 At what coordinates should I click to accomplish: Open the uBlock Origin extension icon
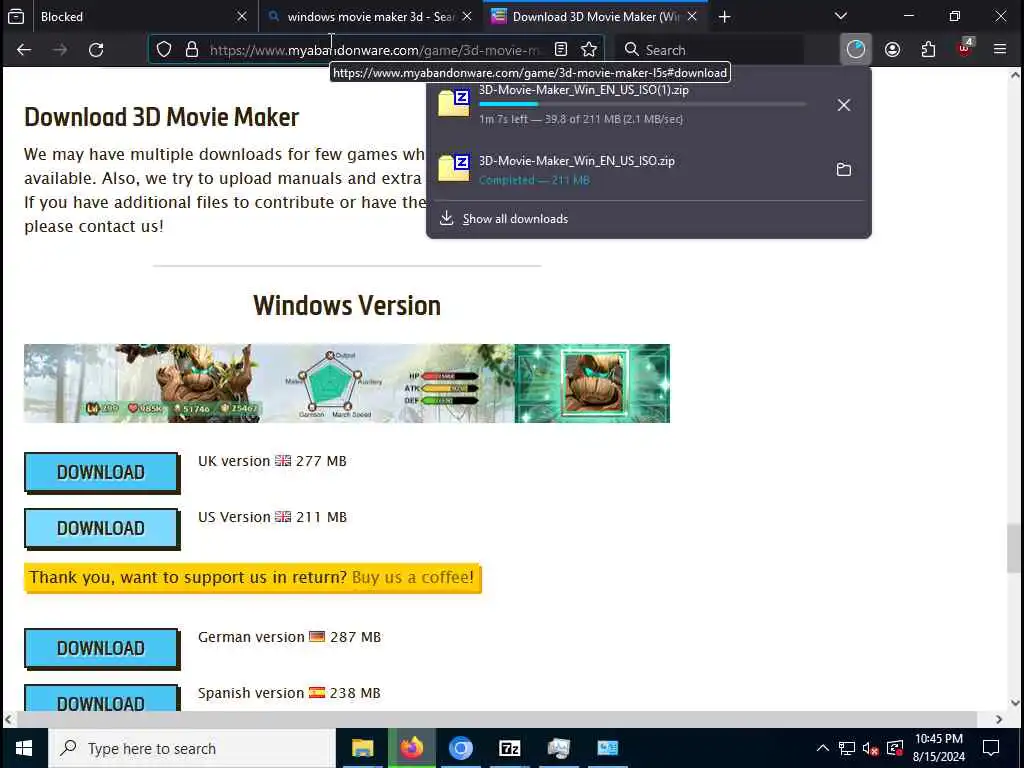(965, 48)
